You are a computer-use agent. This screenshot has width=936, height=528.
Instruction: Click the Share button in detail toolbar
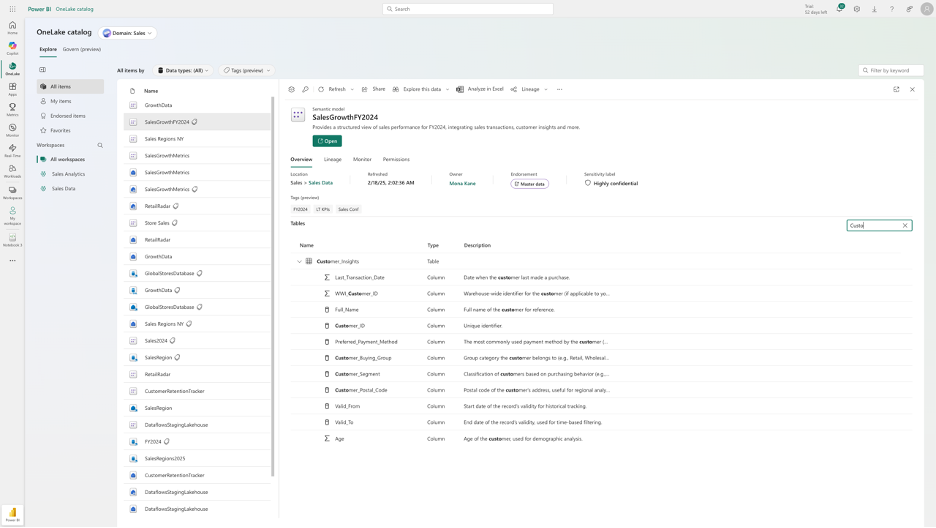(x=374, y=89)
